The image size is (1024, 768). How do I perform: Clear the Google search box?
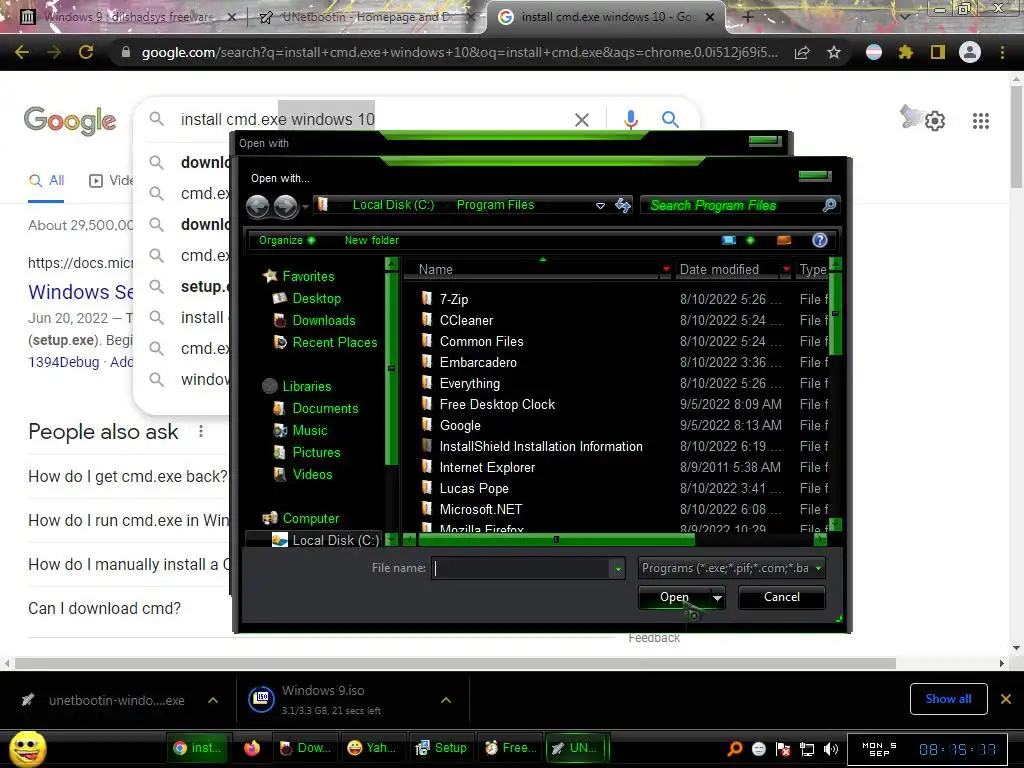(581, 120)
